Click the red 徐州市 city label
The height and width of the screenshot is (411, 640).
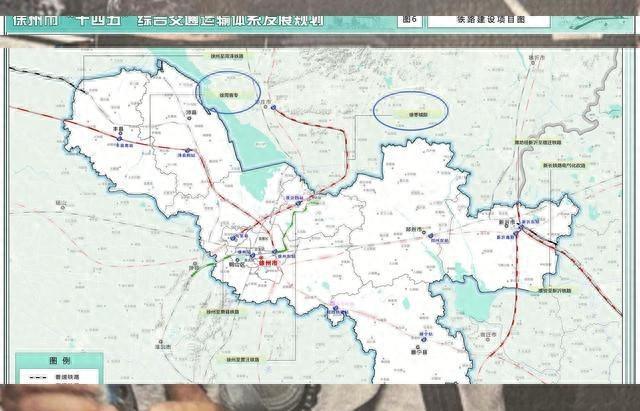pos(268,263)
